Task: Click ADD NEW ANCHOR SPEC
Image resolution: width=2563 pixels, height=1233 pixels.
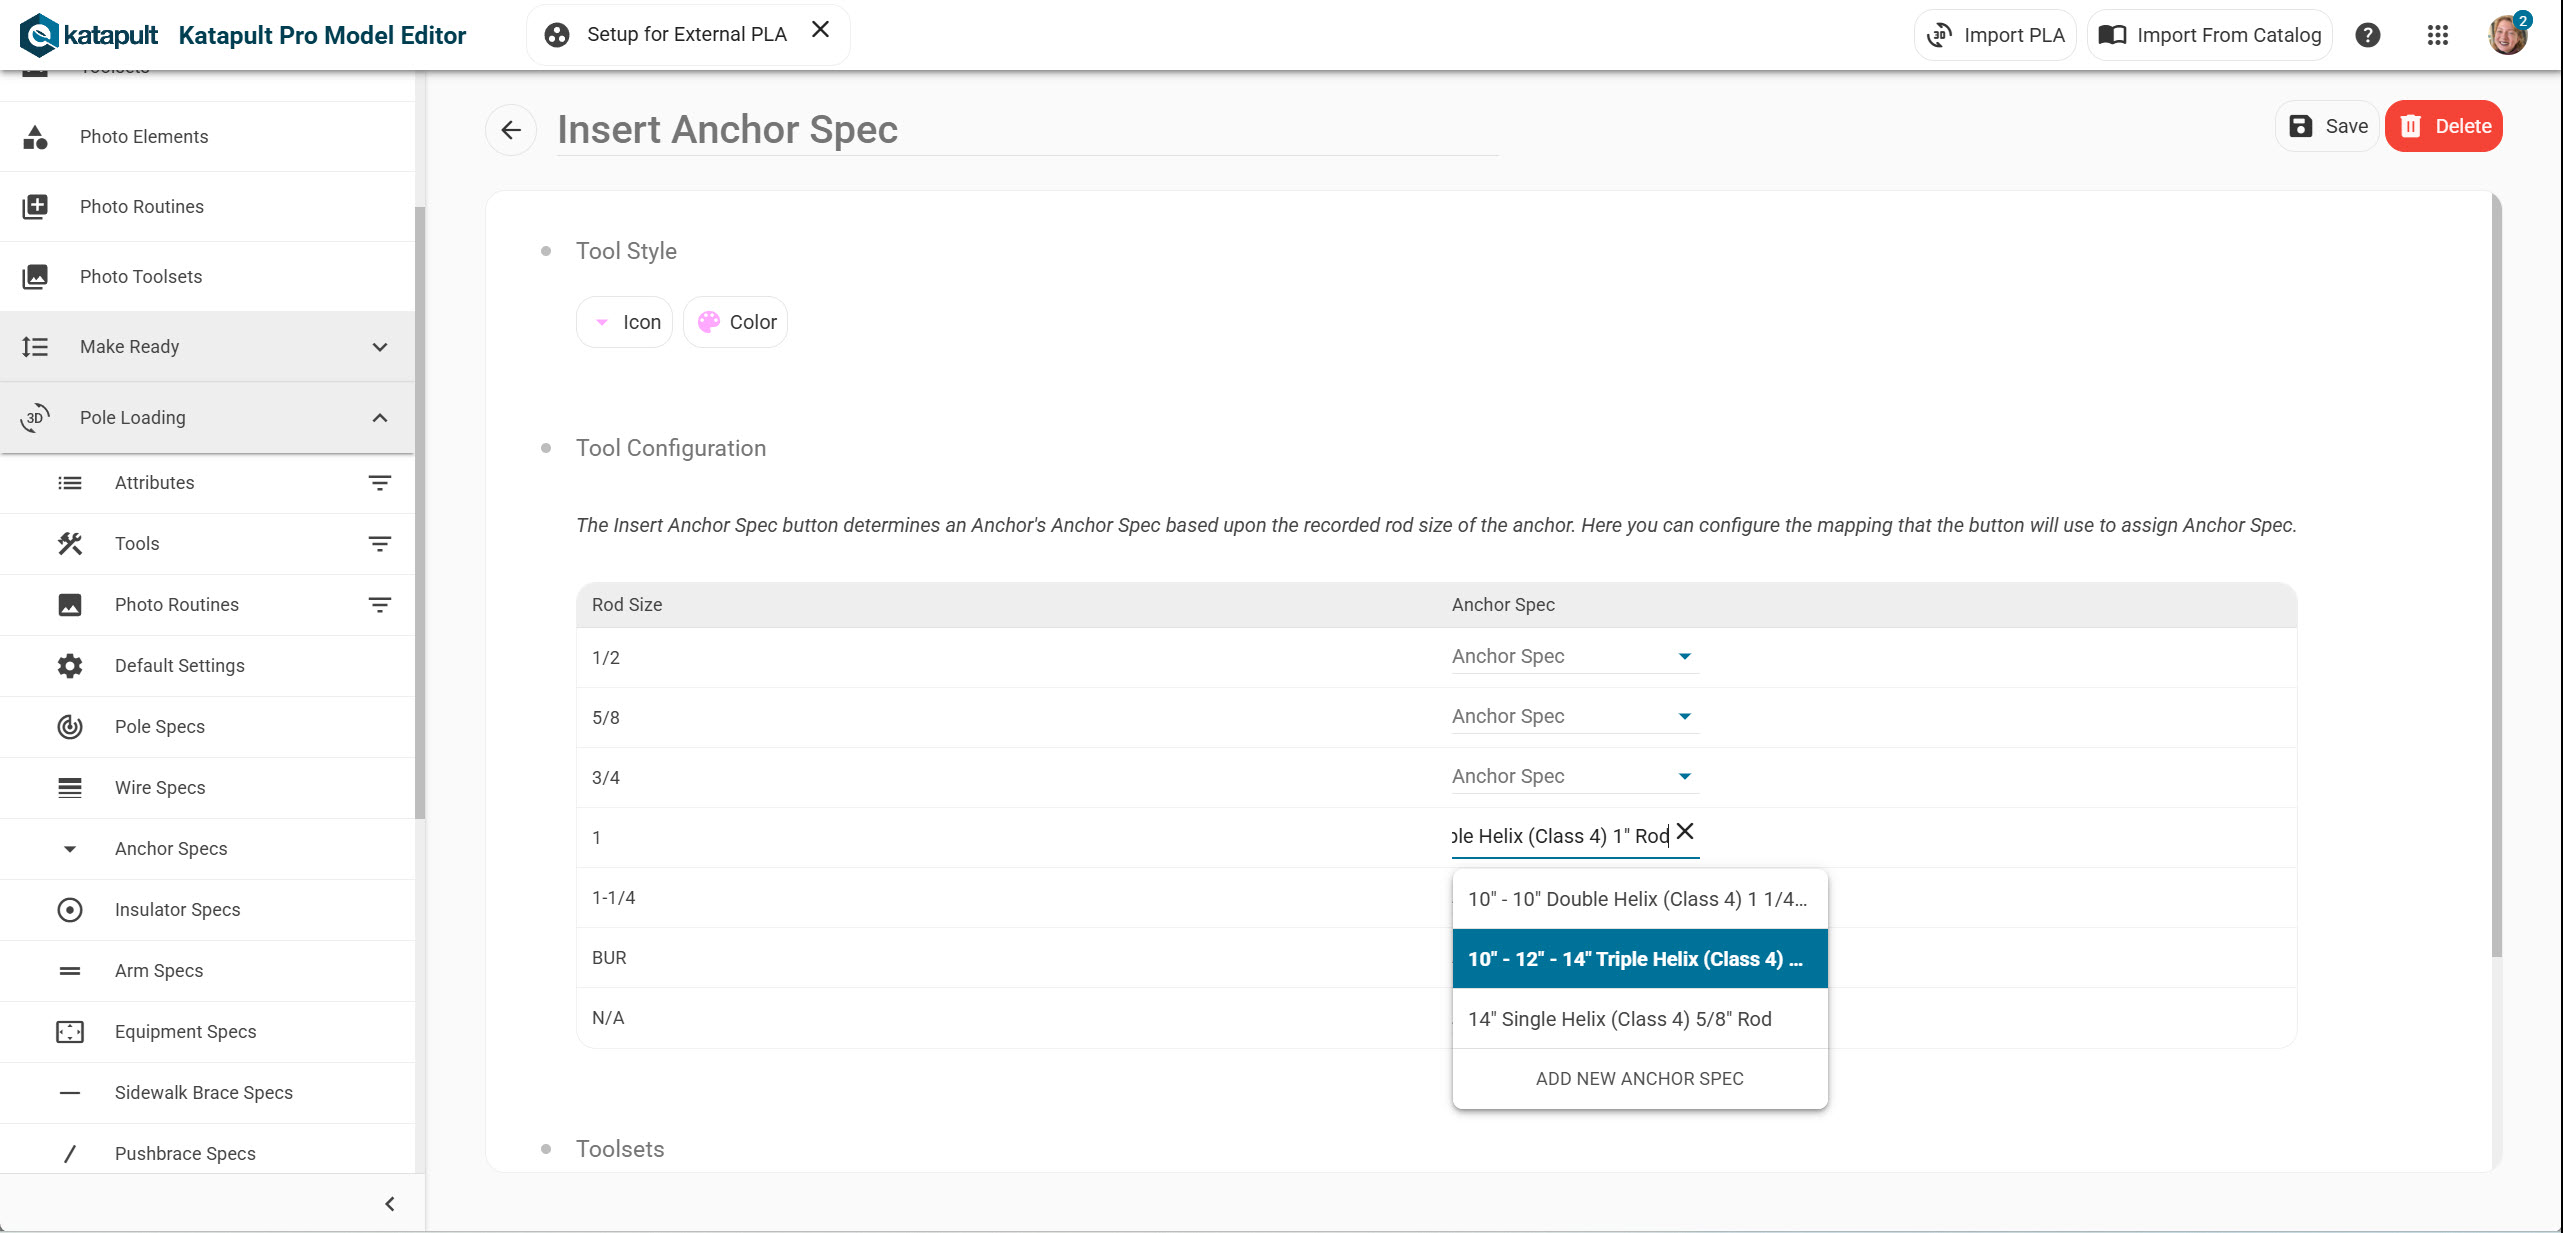Action: point(1638,1079)
